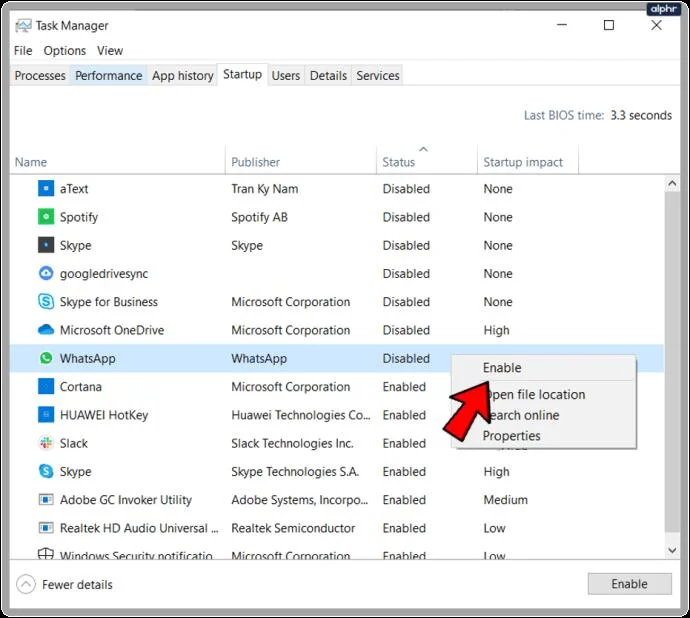
Task: Select the Startup tab
Action: coord(242,74)
